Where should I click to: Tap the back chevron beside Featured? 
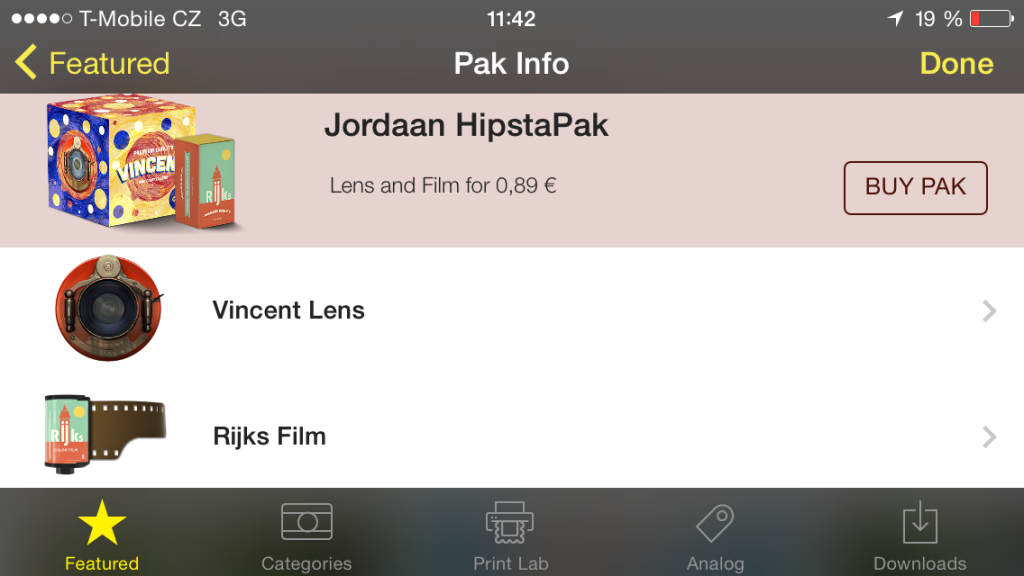25,63
